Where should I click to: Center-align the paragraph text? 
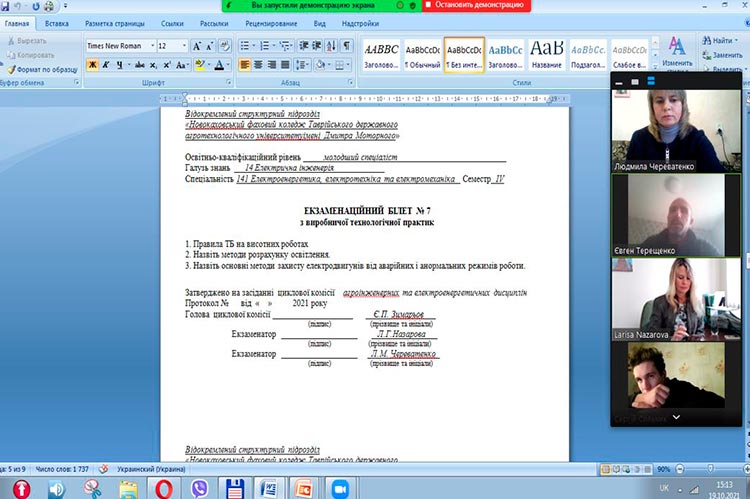pyautogui.click(x=257, y=65)
